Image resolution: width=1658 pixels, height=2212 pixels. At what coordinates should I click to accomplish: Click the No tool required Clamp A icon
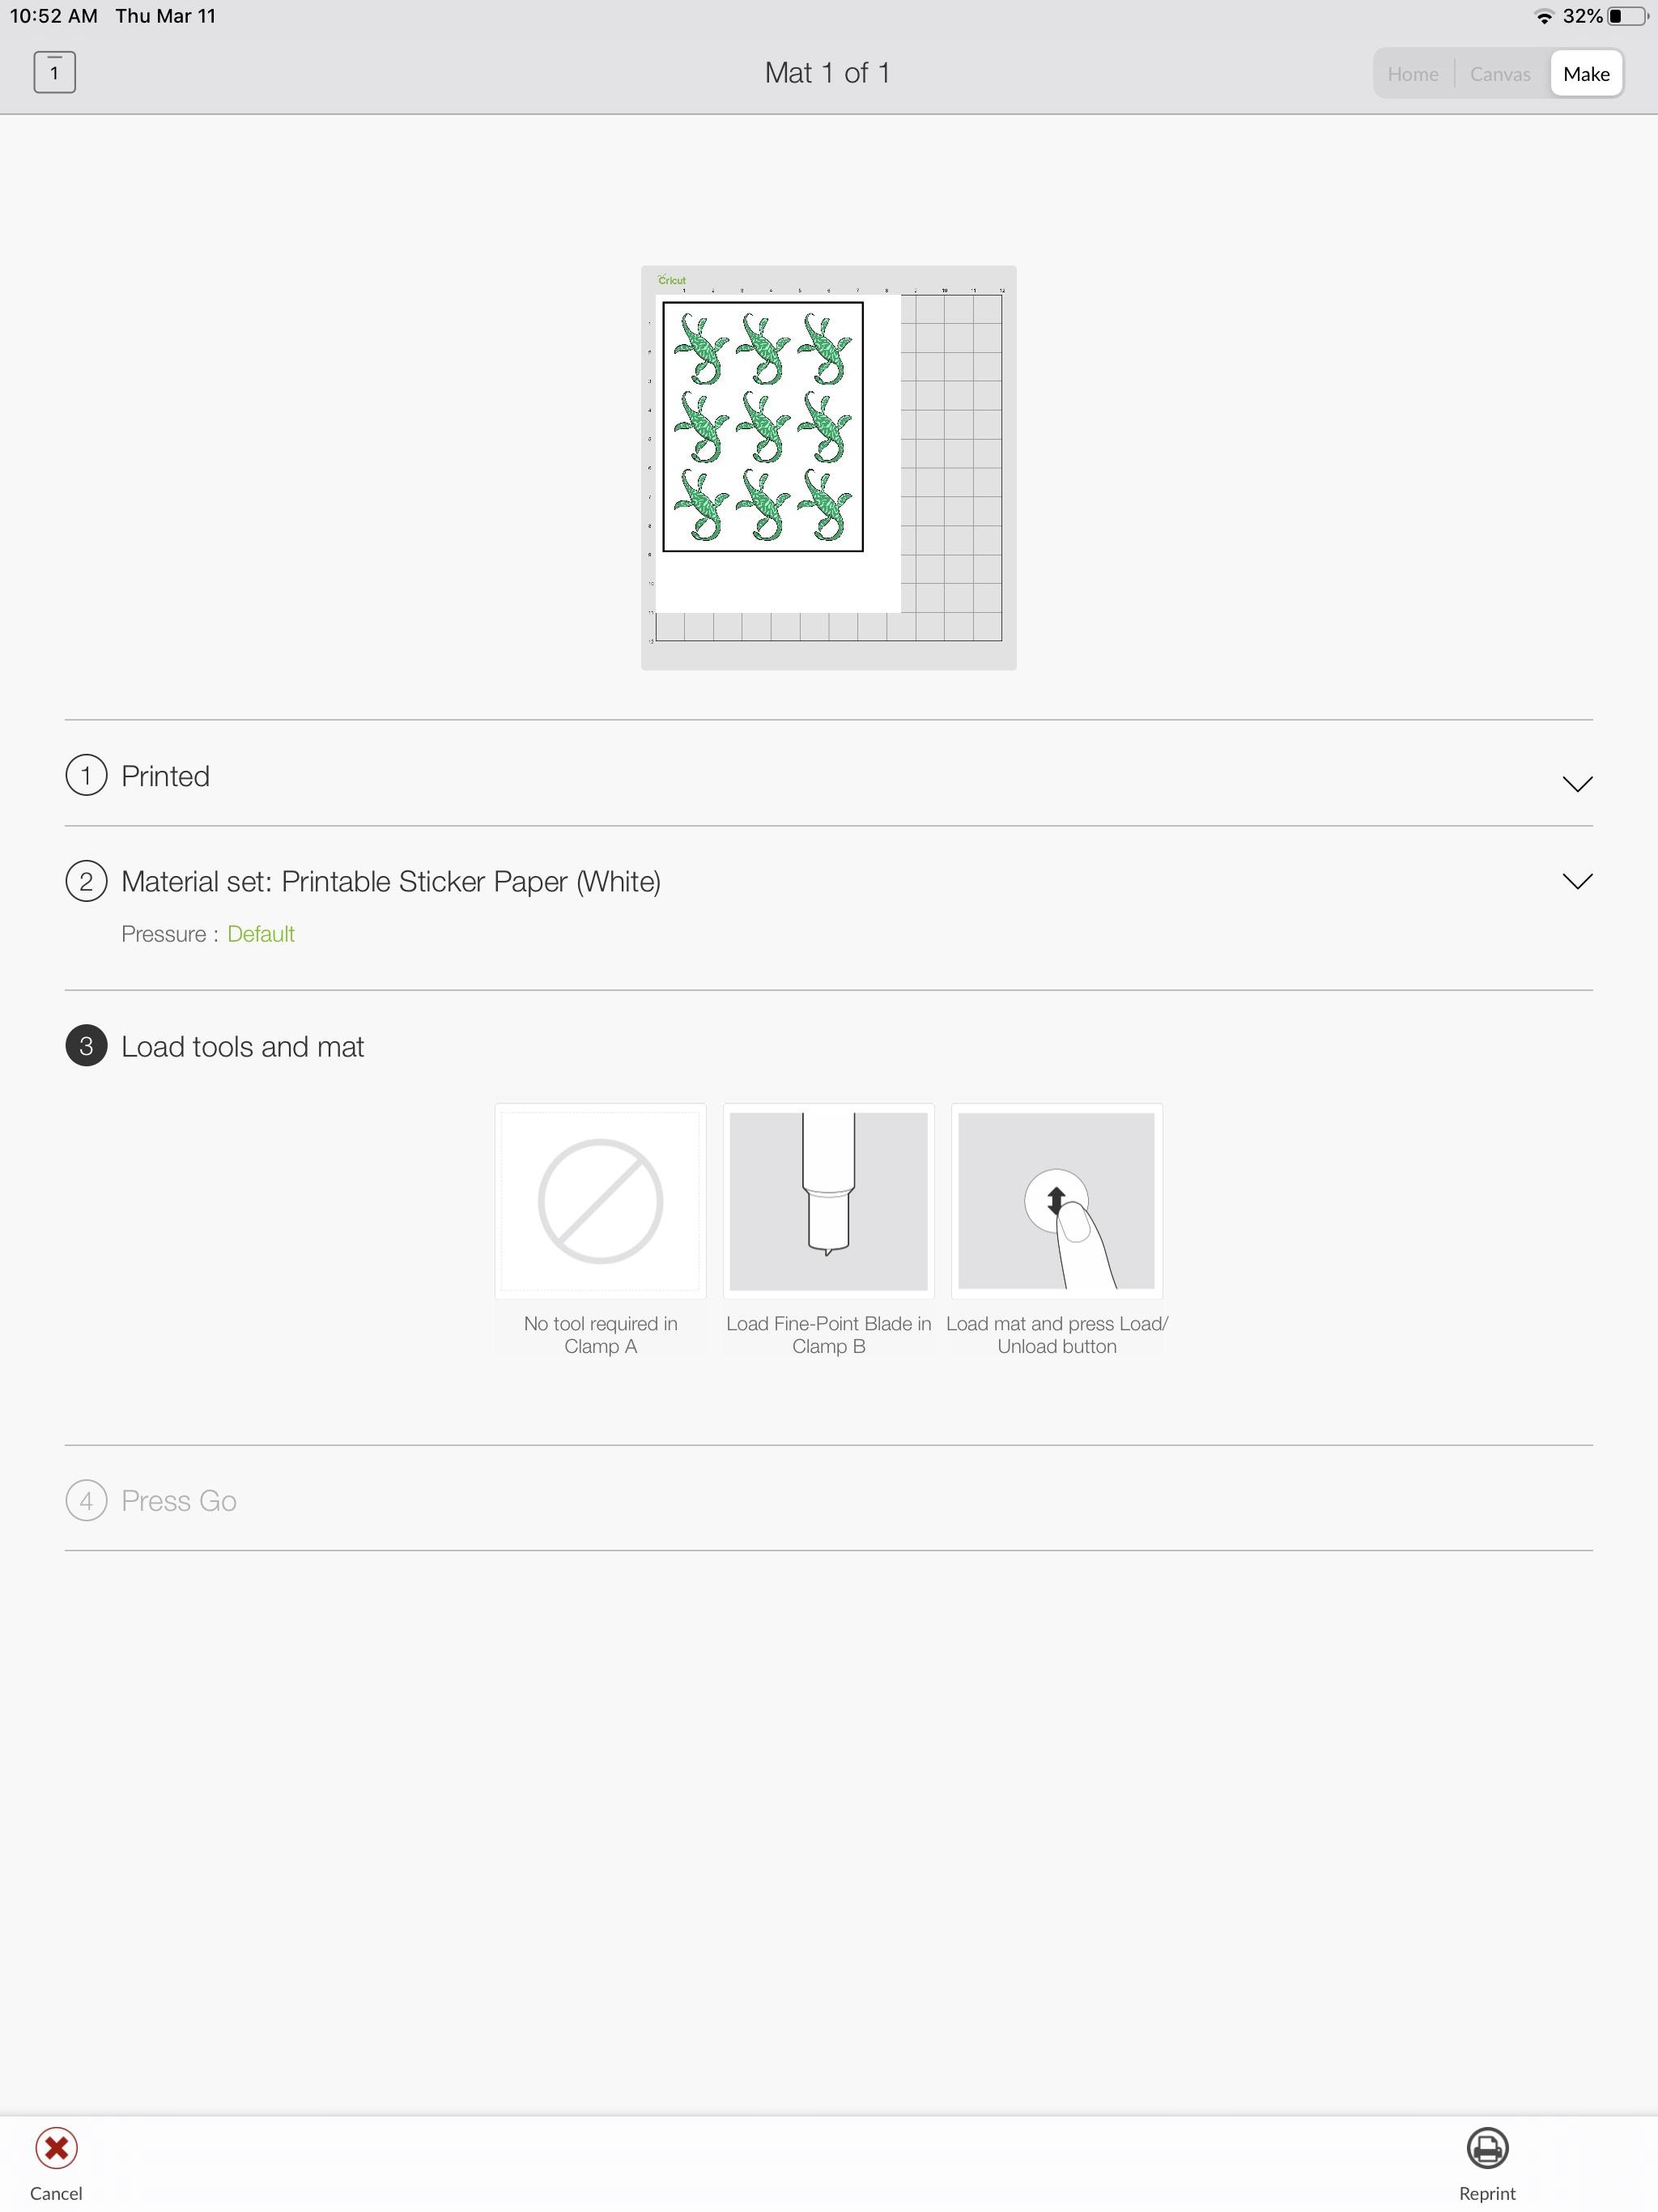pos(599,1200)
